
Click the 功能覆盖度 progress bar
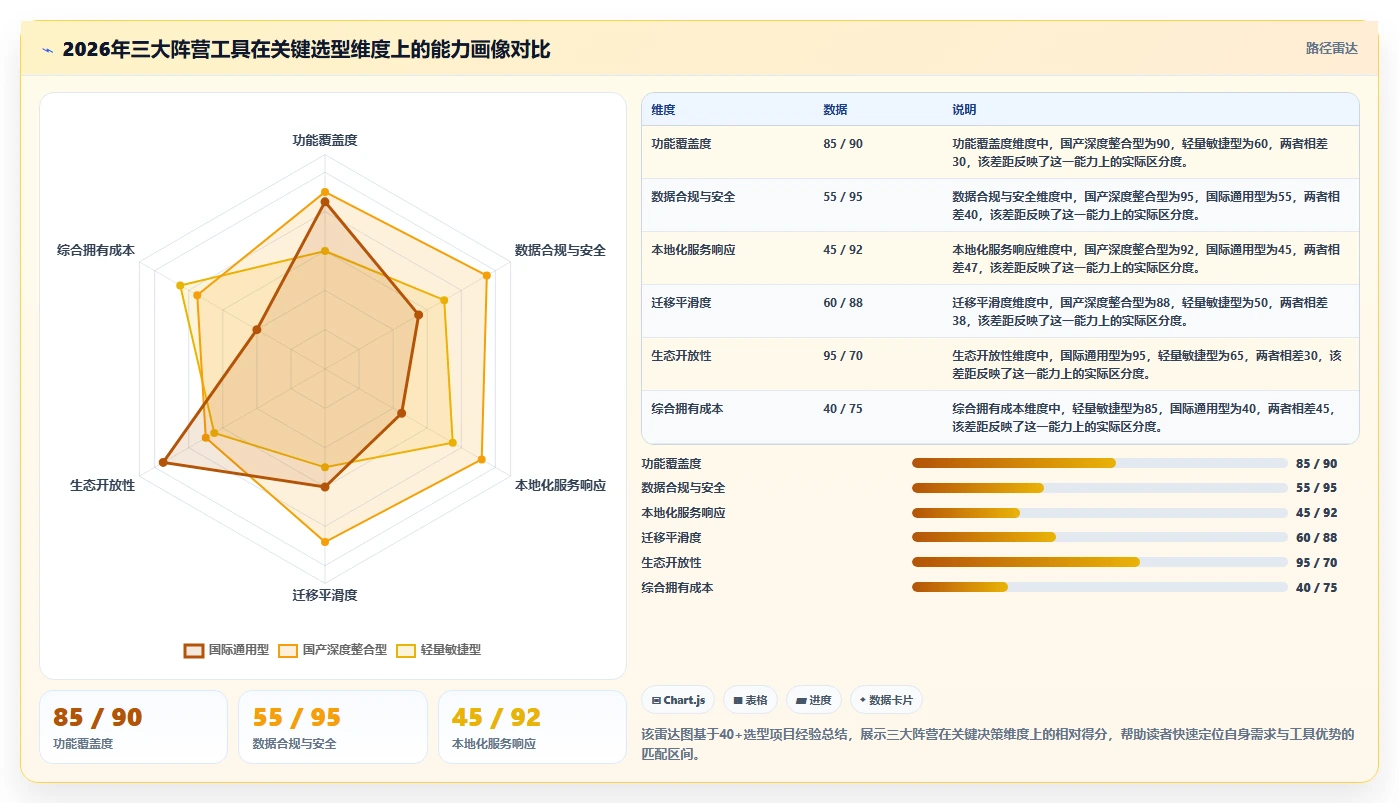point(1099,463)
